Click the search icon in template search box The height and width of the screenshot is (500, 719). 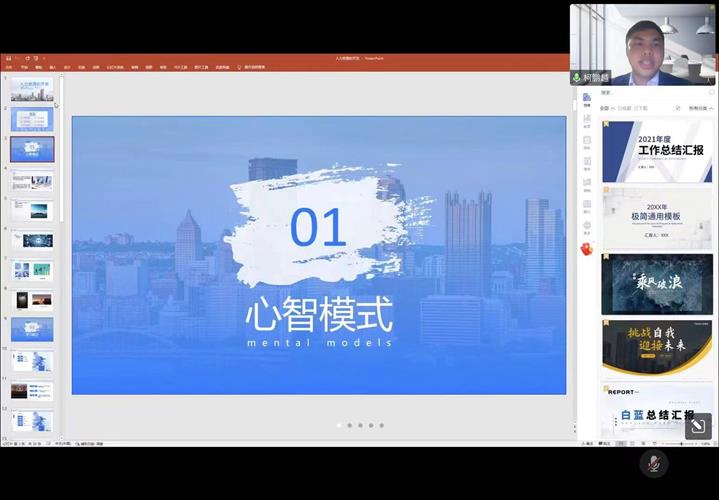[x=711, y=92]
